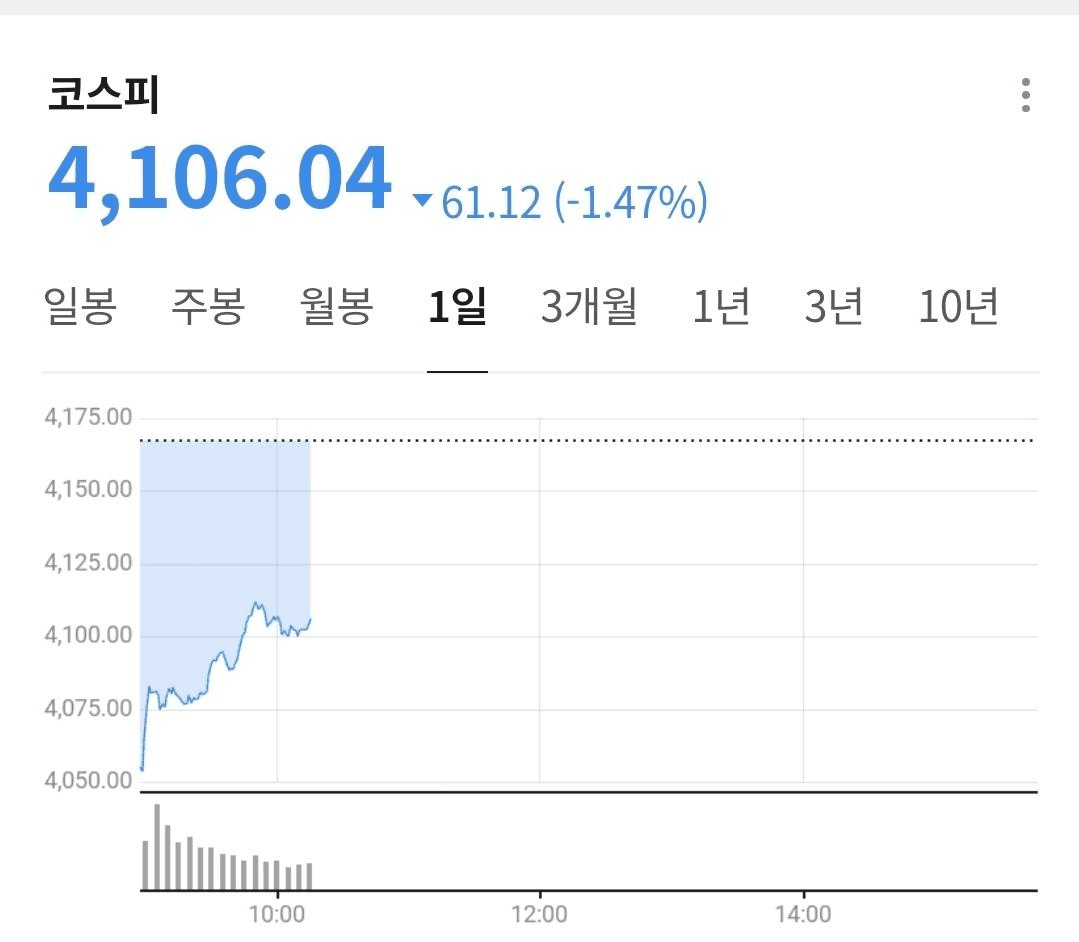The width and height of the screenshot is (1079, 942).
Task: Choose the 3년 period tab
Action: 834,307
